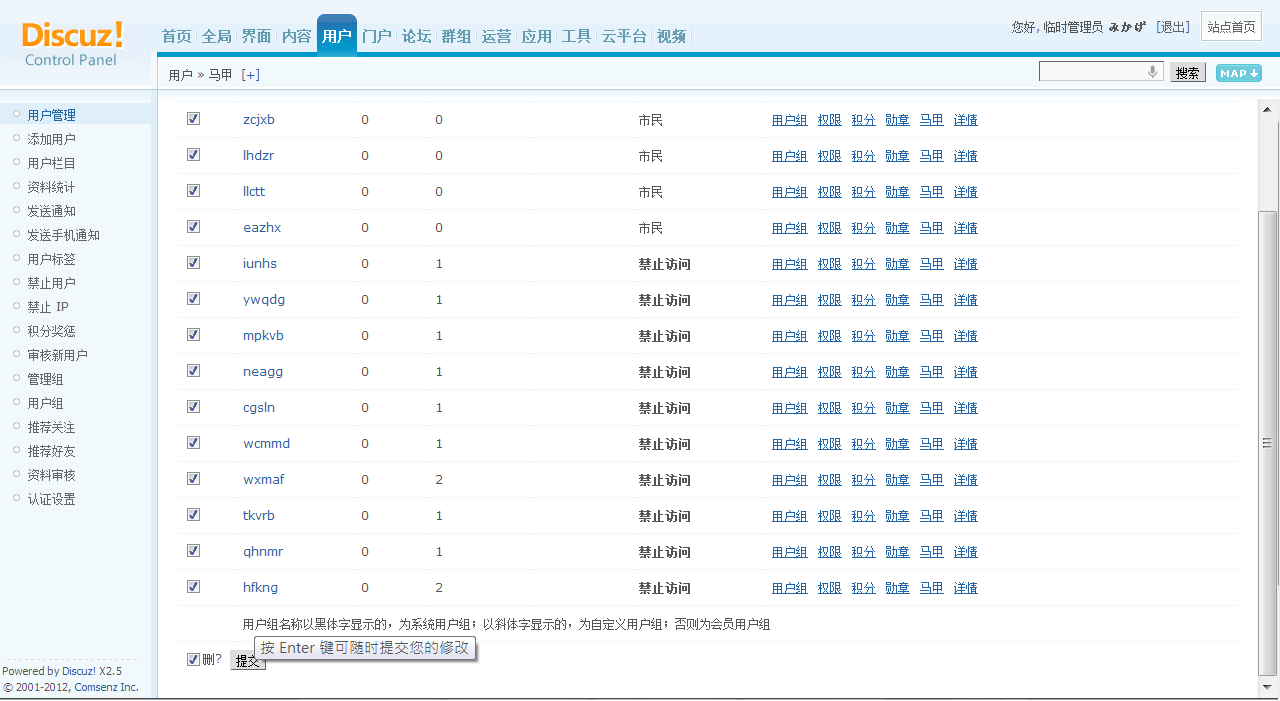
Task: Open 审核新用户 from the sidebar
Action: [58, 355]
